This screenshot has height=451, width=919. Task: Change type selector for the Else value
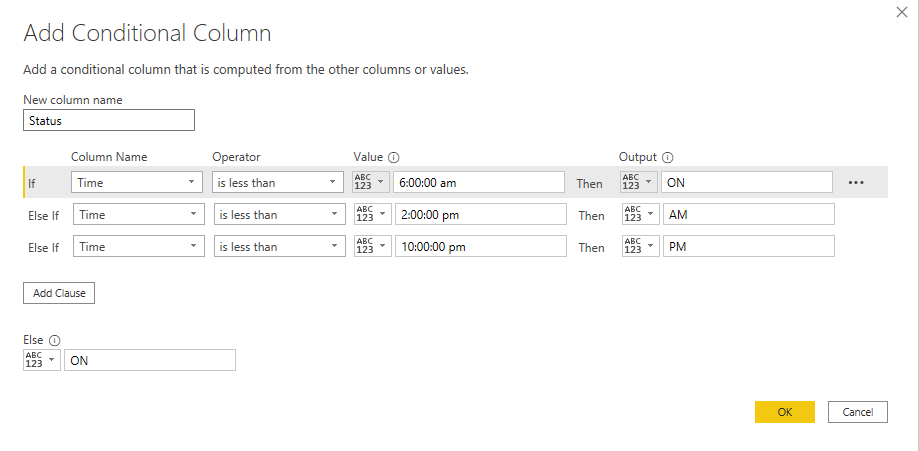tap(42, 360)
